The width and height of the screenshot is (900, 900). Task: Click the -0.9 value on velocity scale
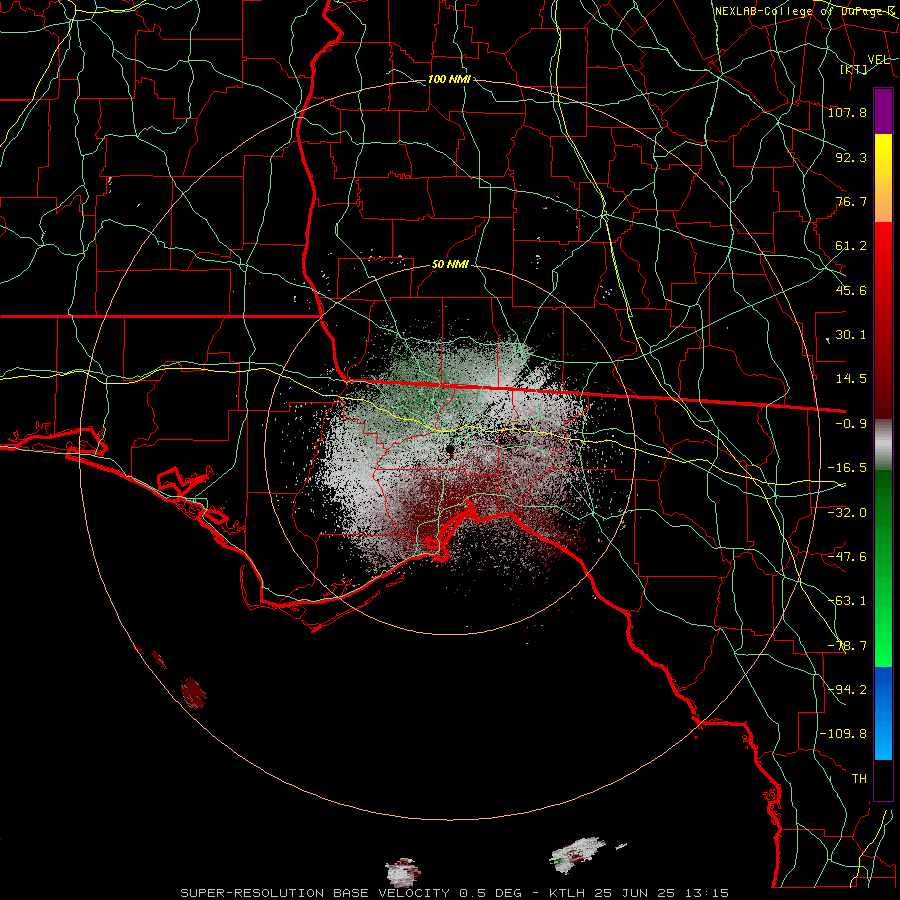click(x=851, y=424)
